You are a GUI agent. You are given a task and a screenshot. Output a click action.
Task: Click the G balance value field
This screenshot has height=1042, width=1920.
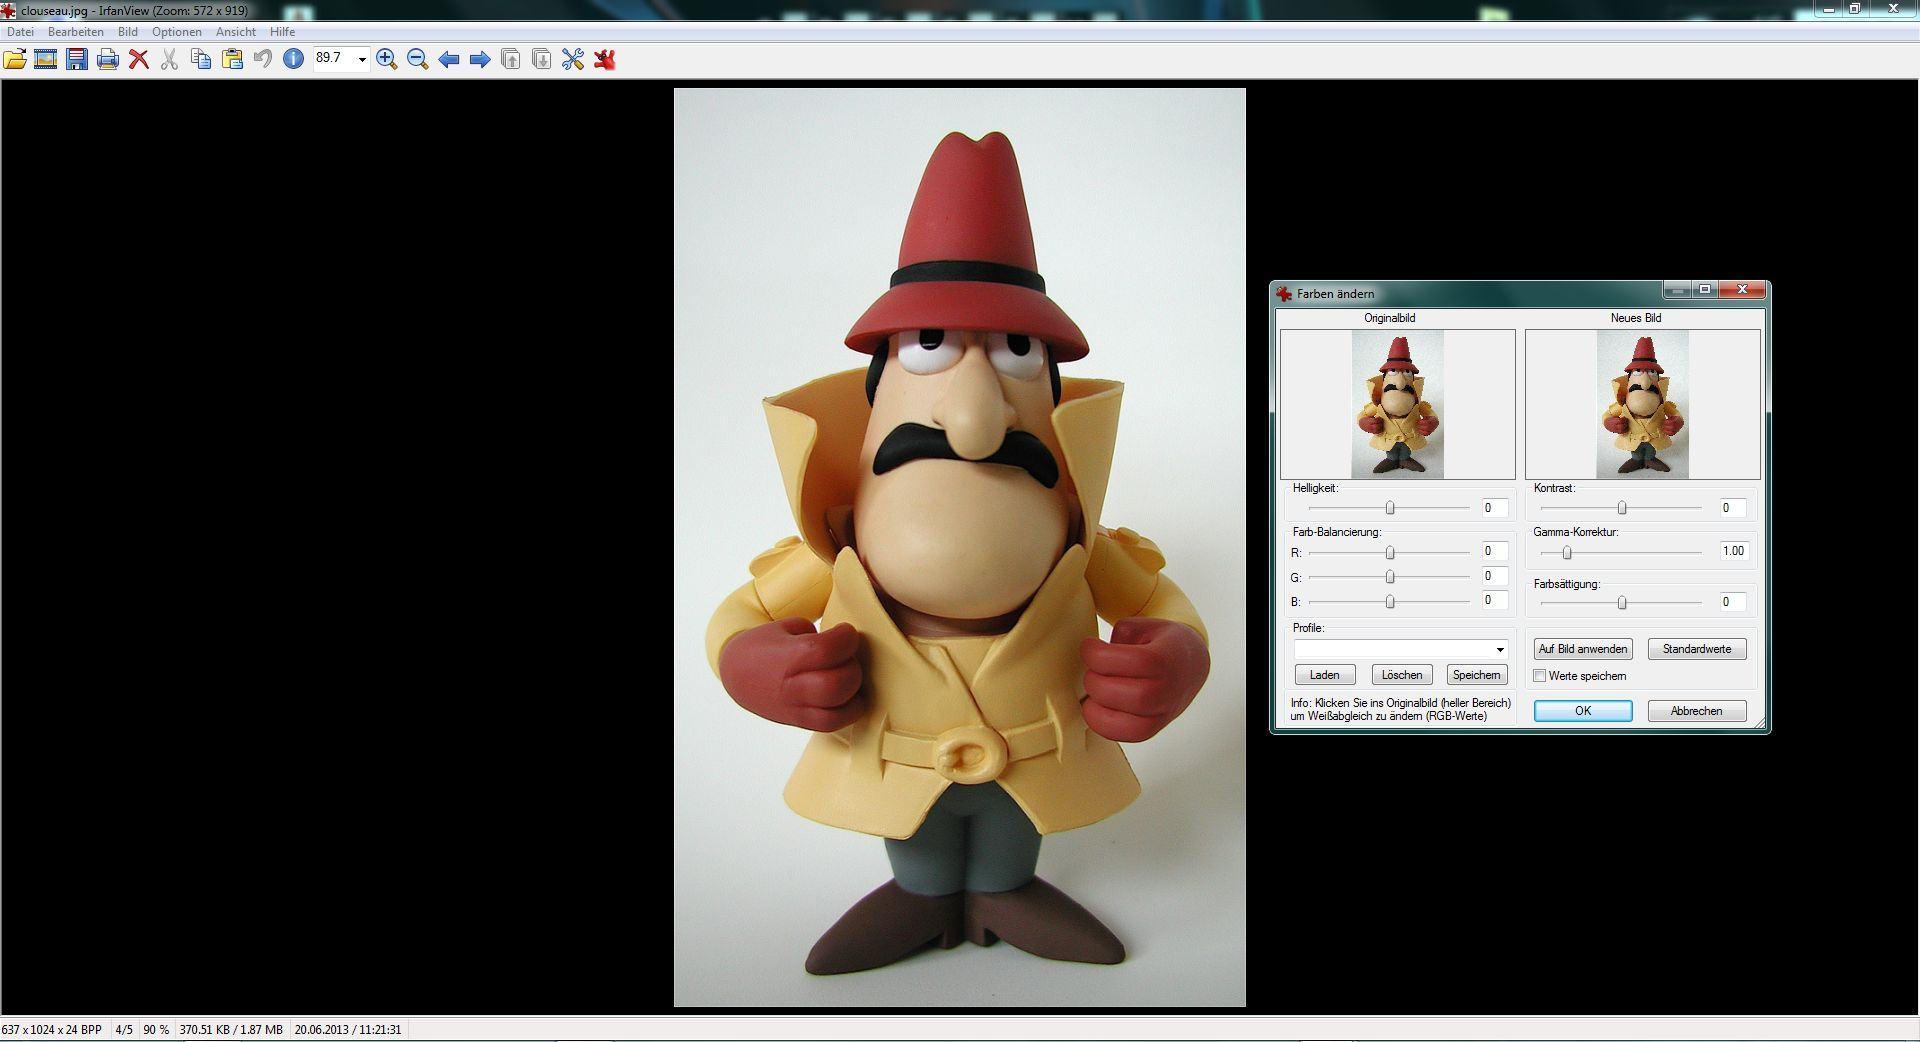tap(1494, 576)
